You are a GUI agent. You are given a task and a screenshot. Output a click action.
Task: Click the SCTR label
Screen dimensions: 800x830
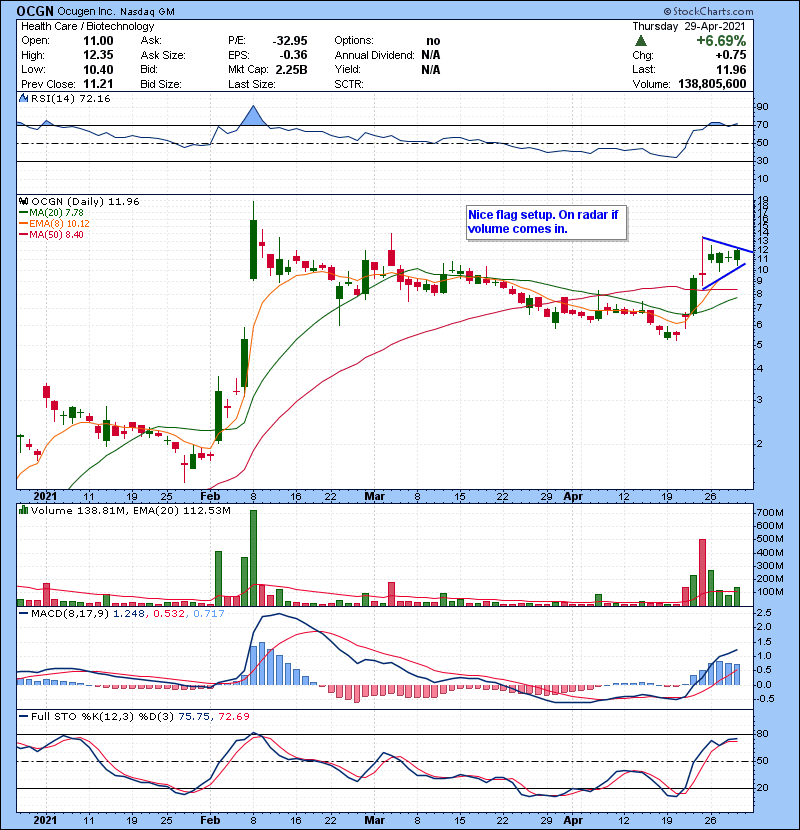pyautogui.click(x=349, y=84)
